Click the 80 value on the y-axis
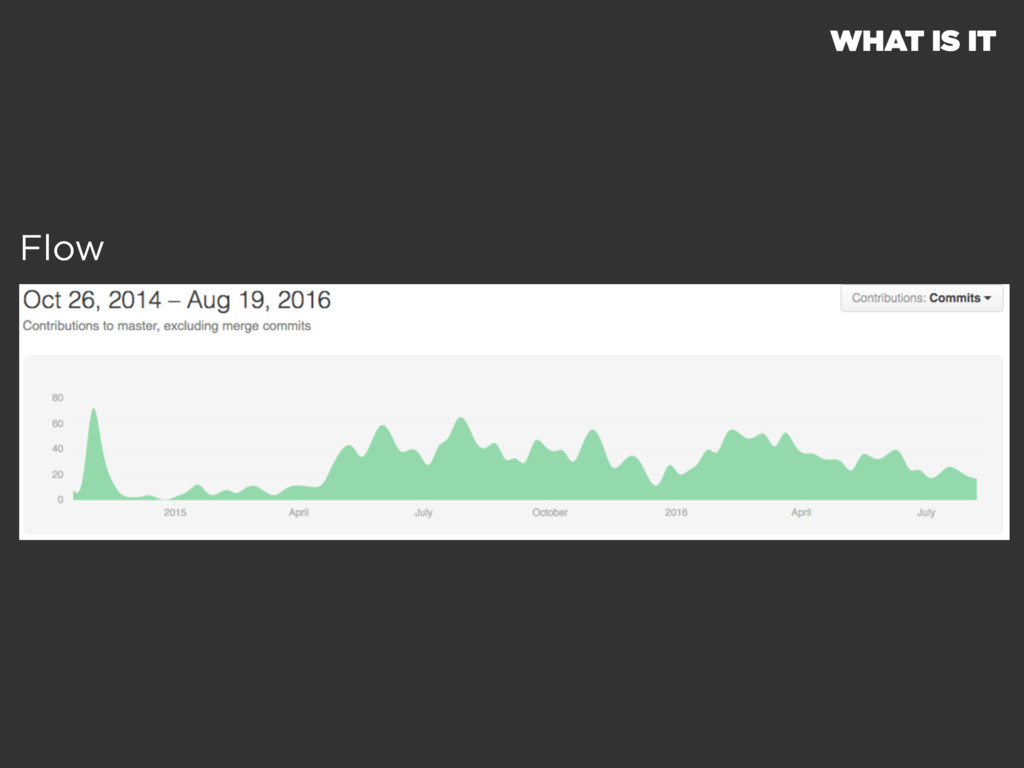The height and width of the screenshot is (768, 1024). (57, 398)
